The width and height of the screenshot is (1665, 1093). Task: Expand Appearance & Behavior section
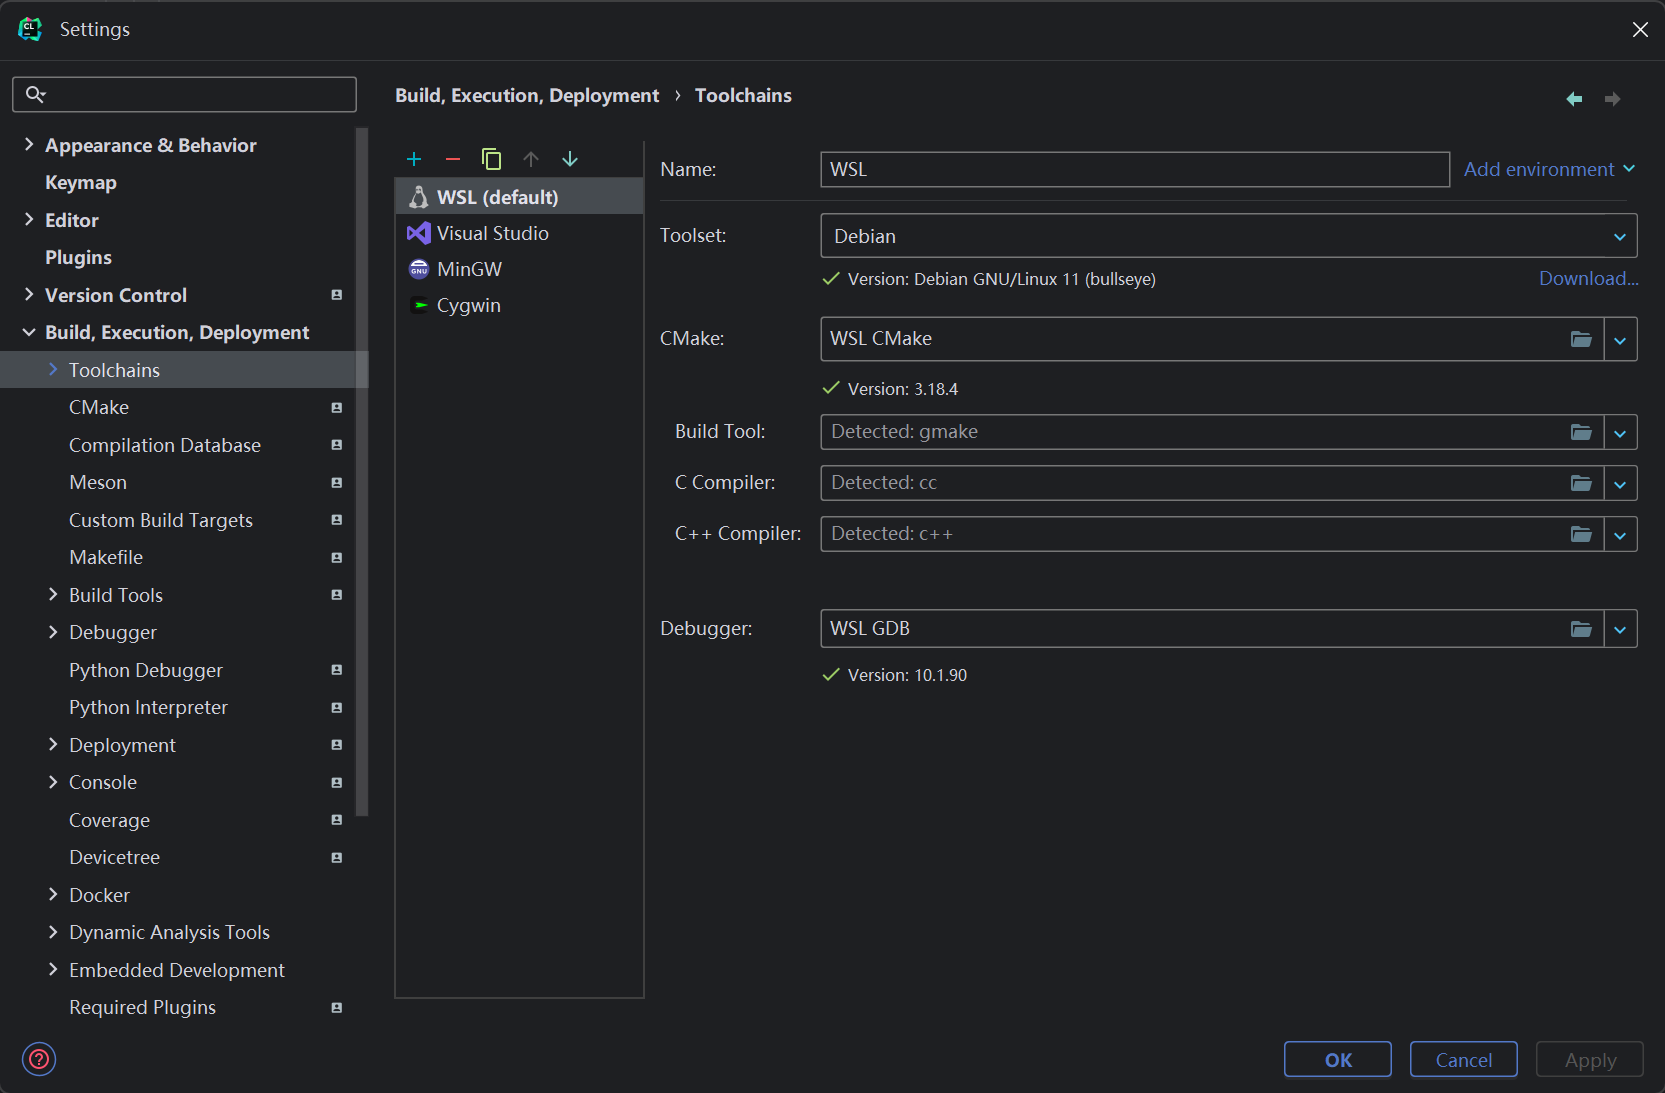tap(29, 145)
